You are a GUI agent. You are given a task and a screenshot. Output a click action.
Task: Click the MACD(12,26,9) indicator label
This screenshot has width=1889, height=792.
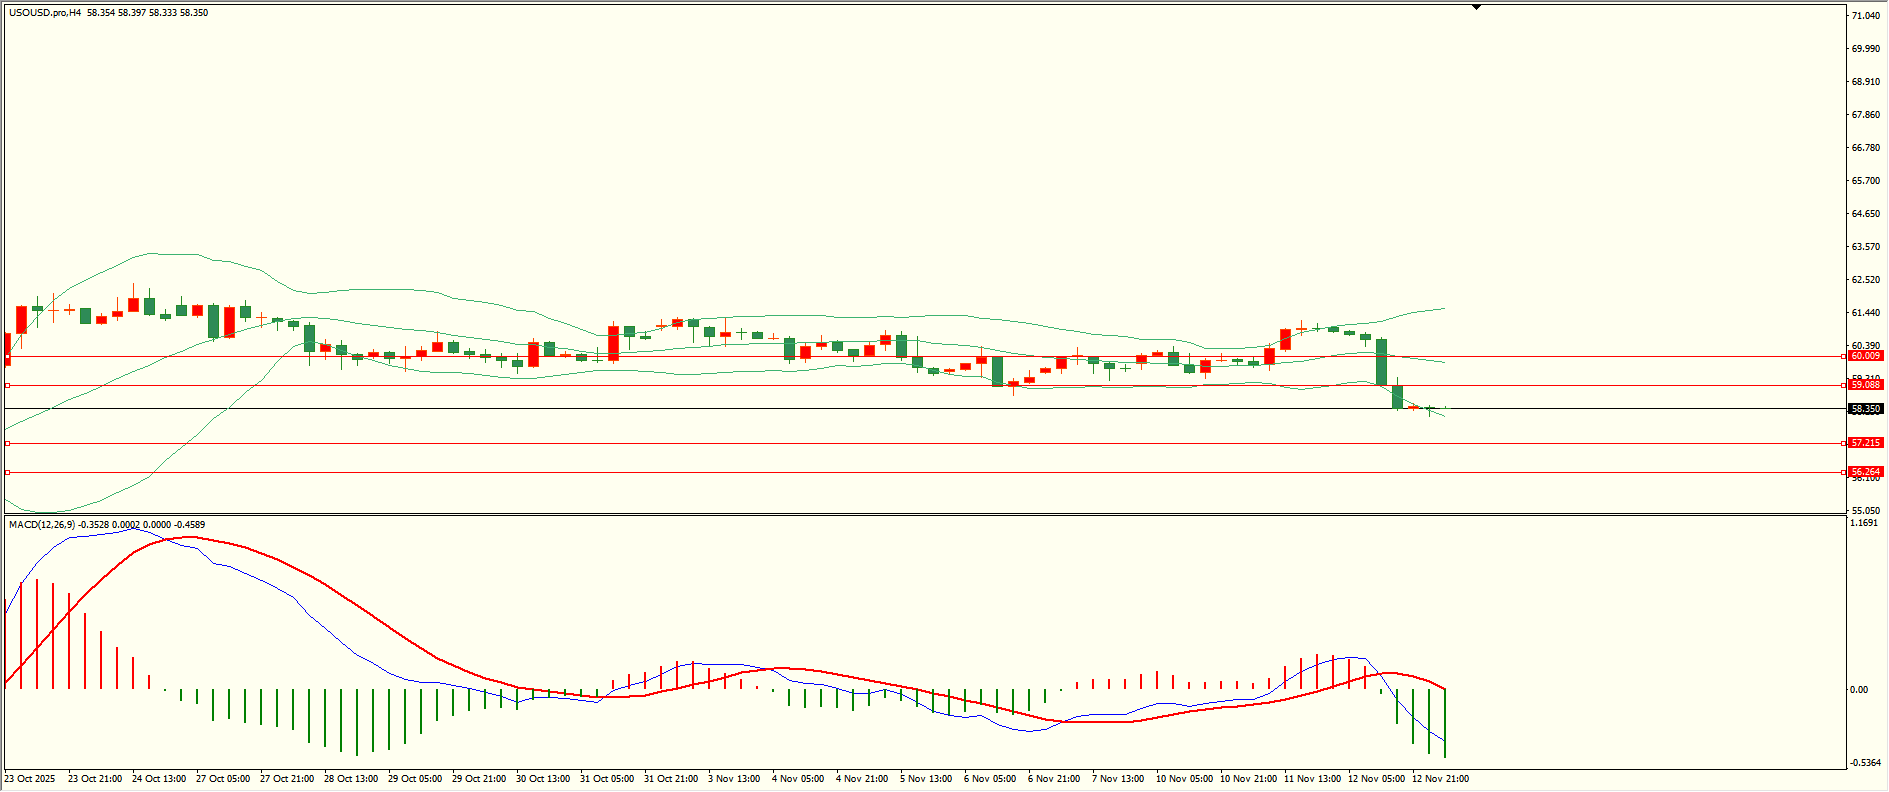coord(42,525)
